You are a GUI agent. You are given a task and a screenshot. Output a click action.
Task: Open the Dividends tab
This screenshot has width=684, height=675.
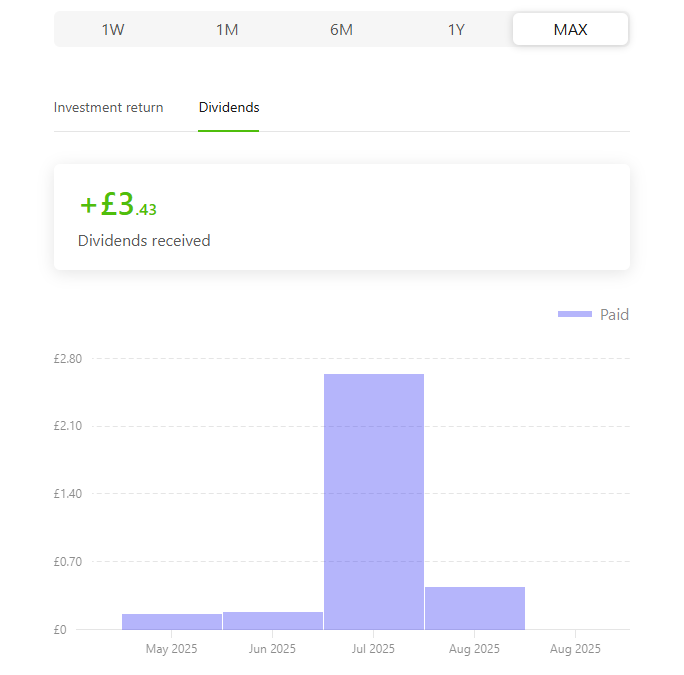[x=229, y=107]
